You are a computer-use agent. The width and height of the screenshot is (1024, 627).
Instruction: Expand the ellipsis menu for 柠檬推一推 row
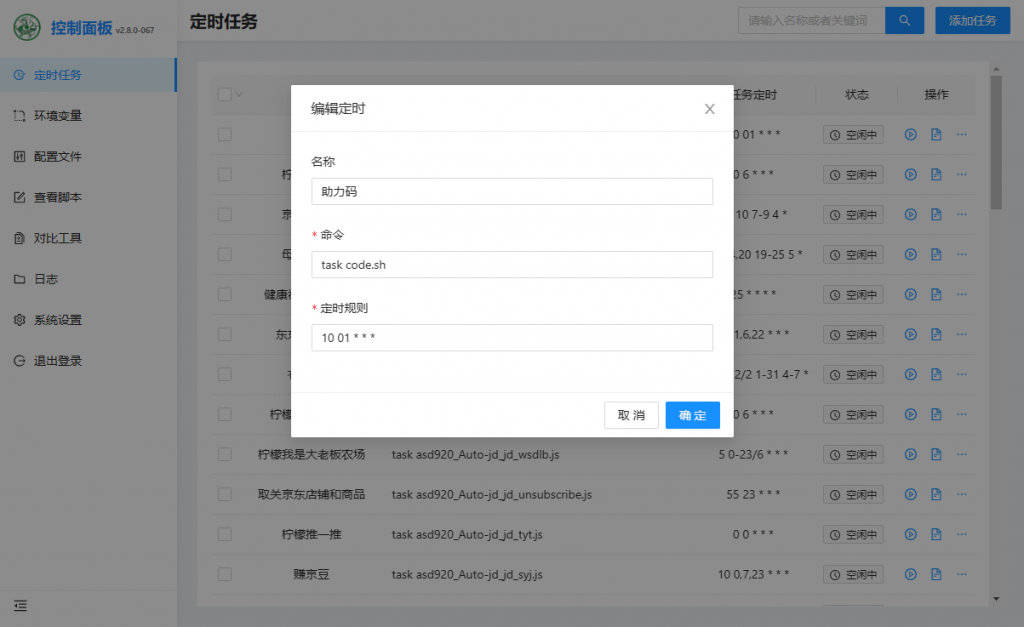pyautogui.click(x=962, y=535)
